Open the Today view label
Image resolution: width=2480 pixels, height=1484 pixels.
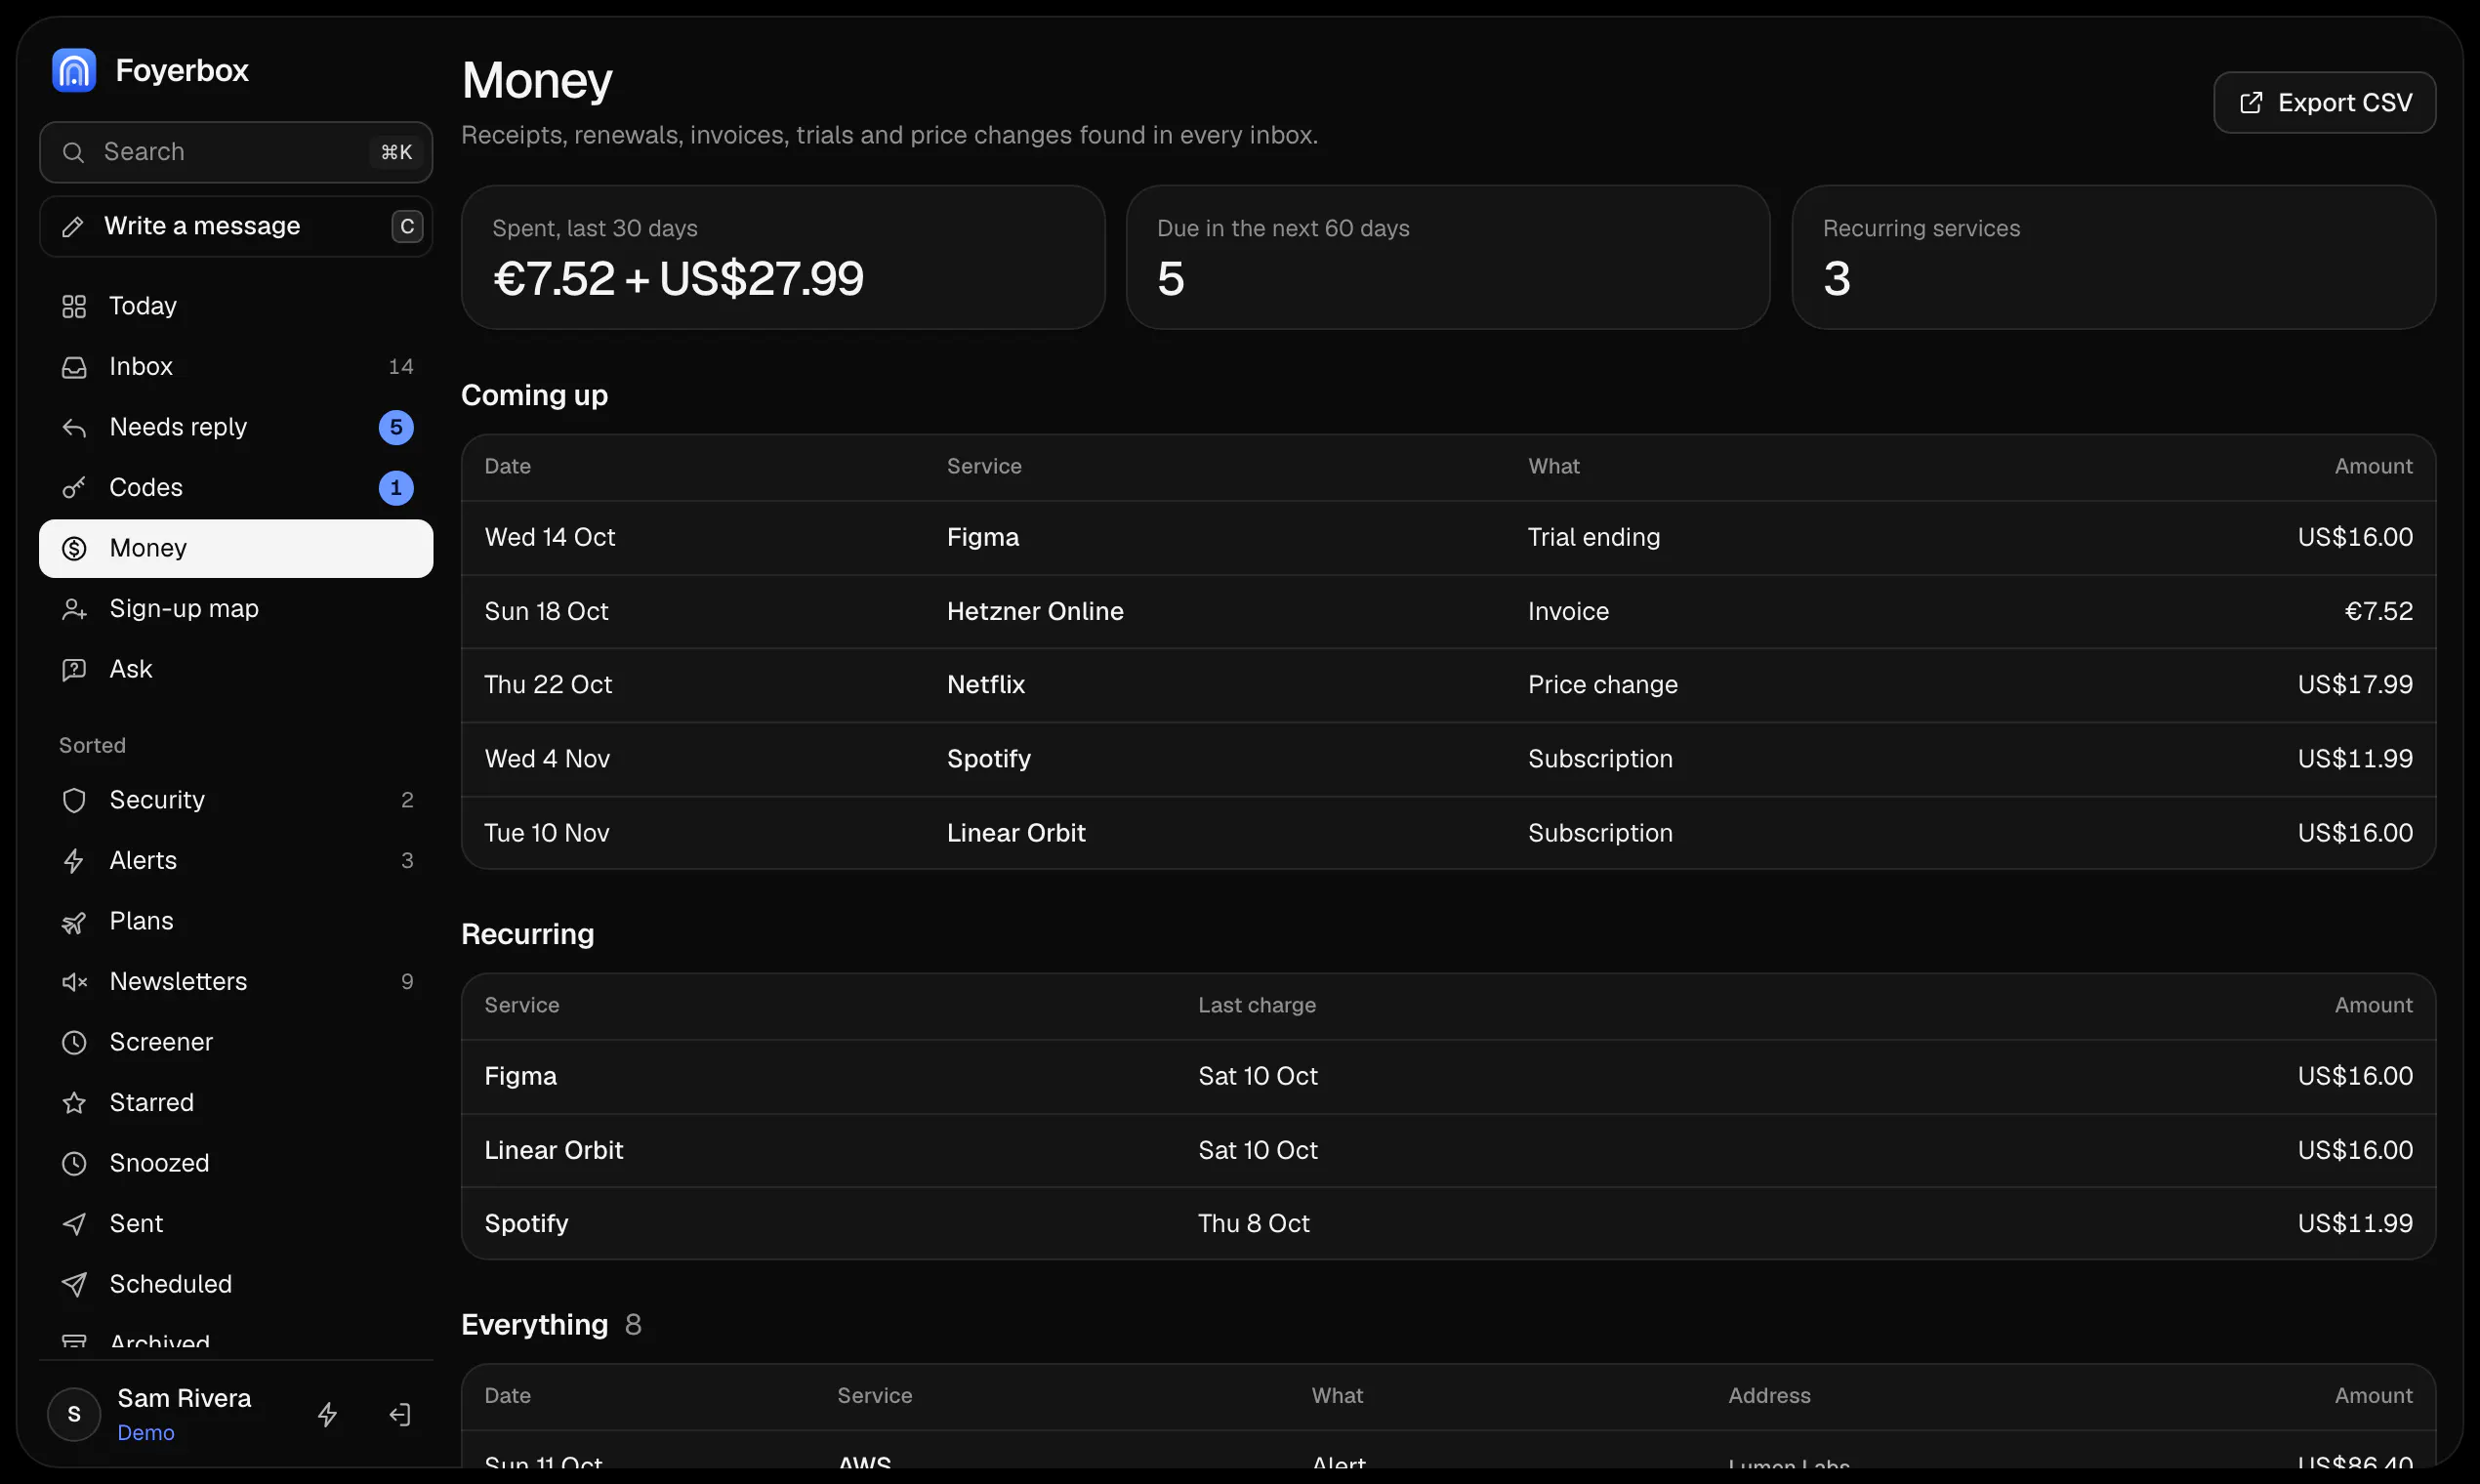click(143, 306)
